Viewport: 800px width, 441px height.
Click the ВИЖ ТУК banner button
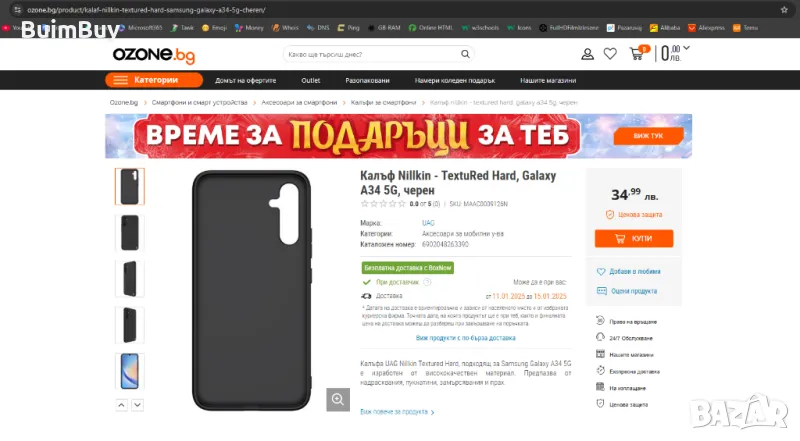(648, 136)
